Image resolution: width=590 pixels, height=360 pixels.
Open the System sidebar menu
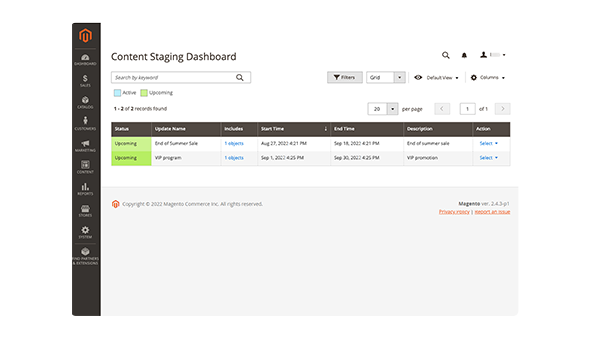(85, 232)
